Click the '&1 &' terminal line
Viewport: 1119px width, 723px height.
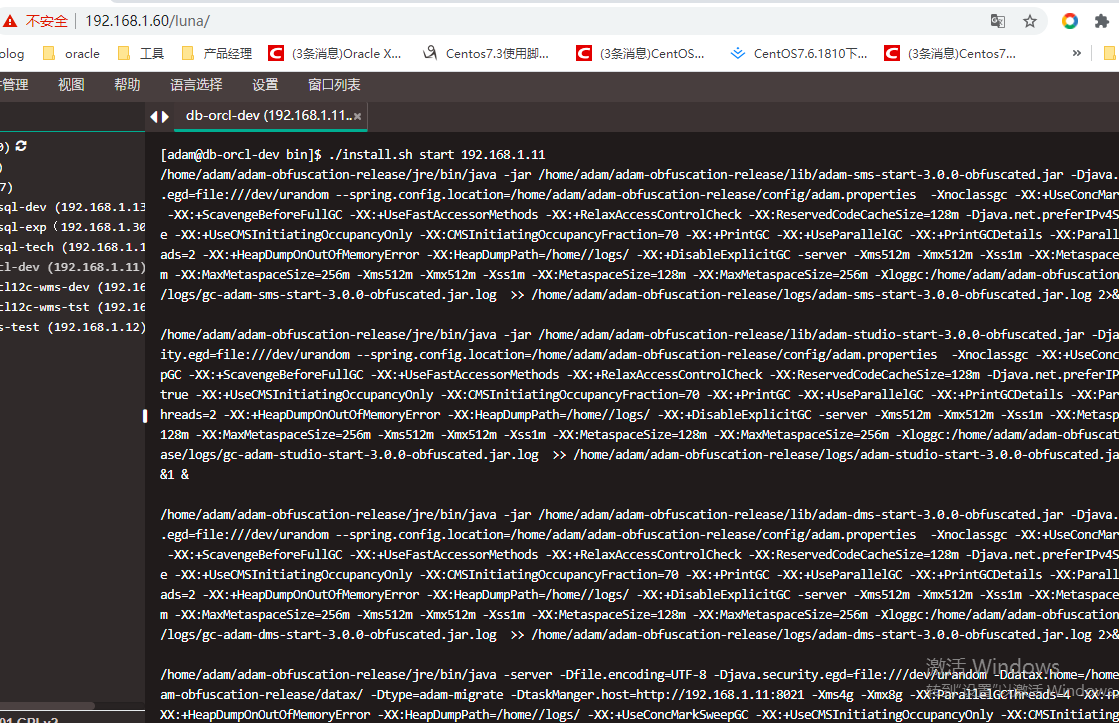pos(175,474)
